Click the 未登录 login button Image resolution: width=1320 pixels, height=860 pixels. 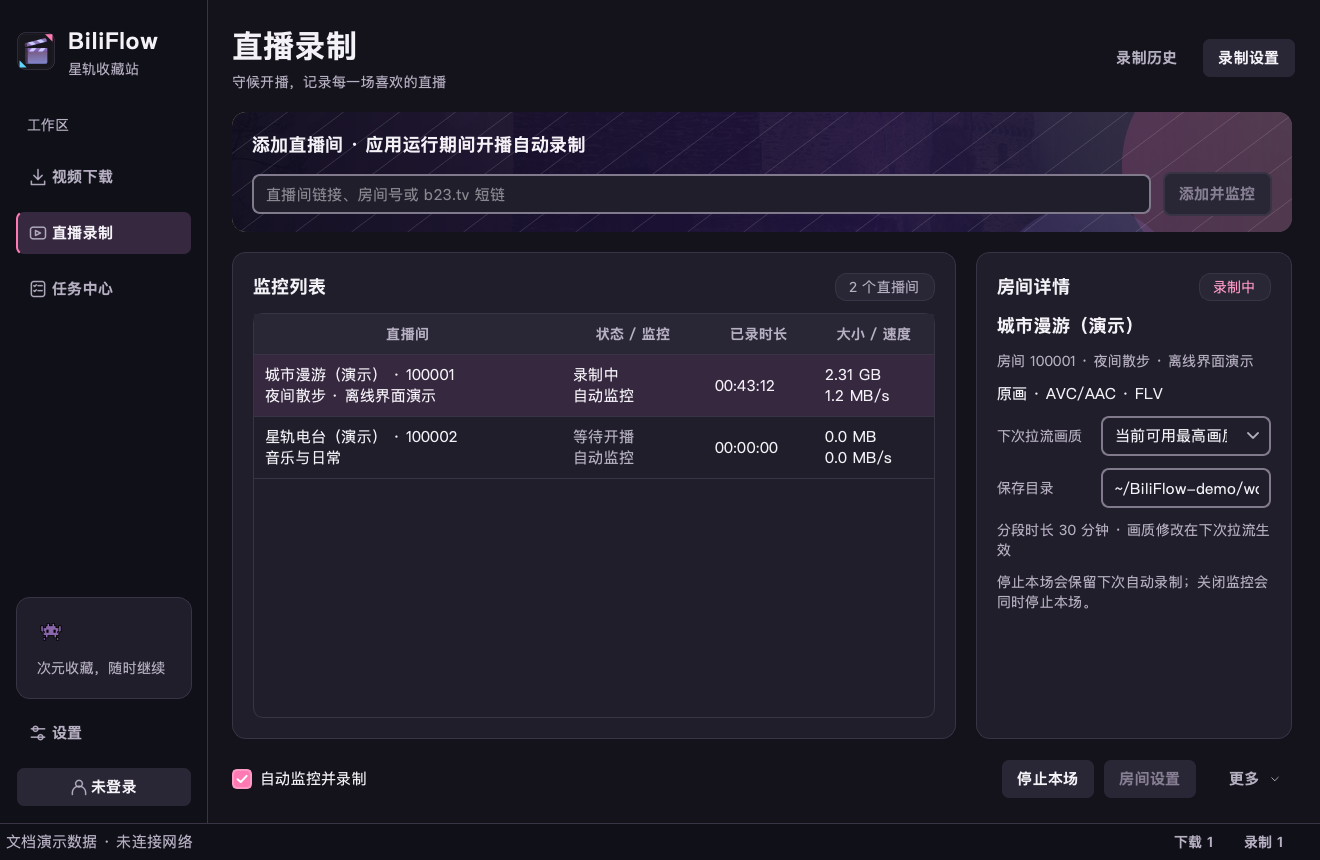click(x=104, y=787)
